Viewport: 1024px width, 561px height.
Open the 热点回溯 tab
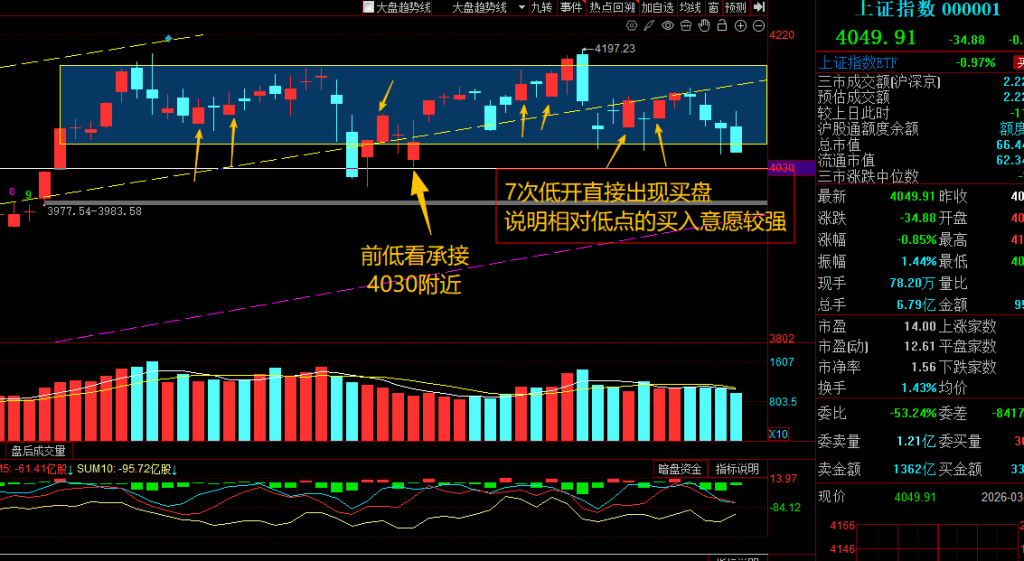[612, 7]
